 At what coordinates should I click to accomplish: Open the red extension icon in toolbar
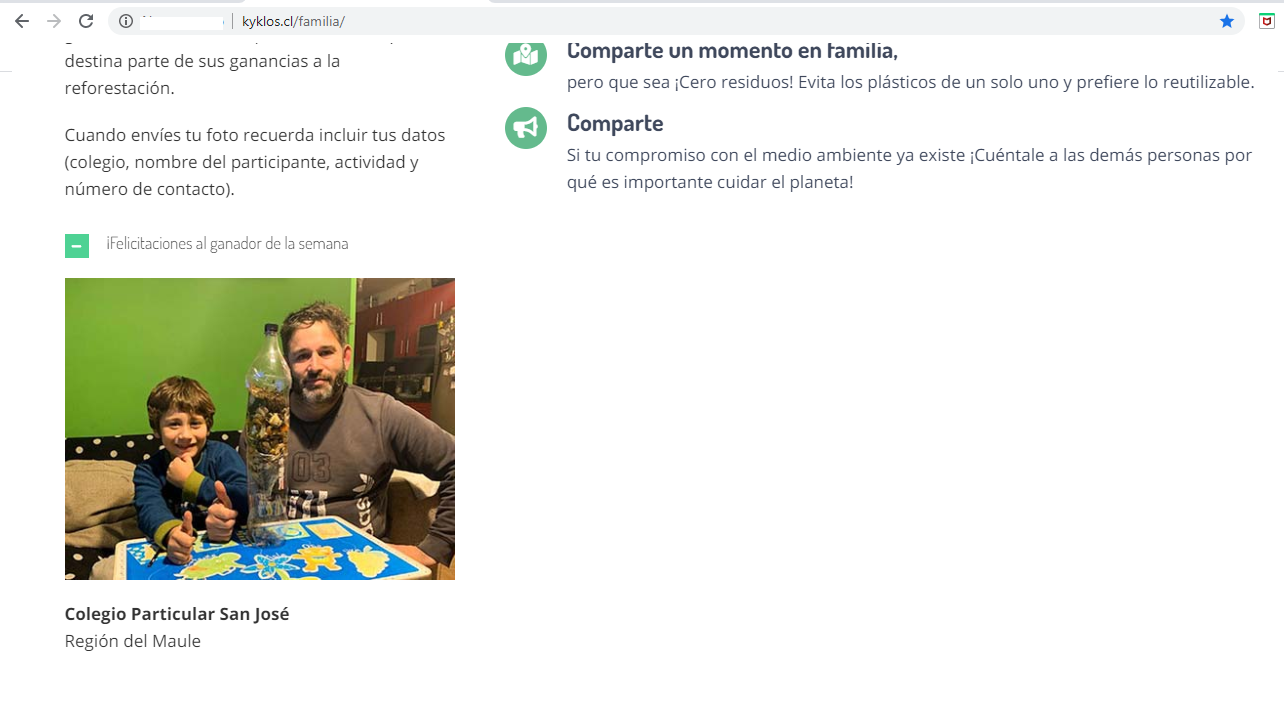(x=1266, y=21)
